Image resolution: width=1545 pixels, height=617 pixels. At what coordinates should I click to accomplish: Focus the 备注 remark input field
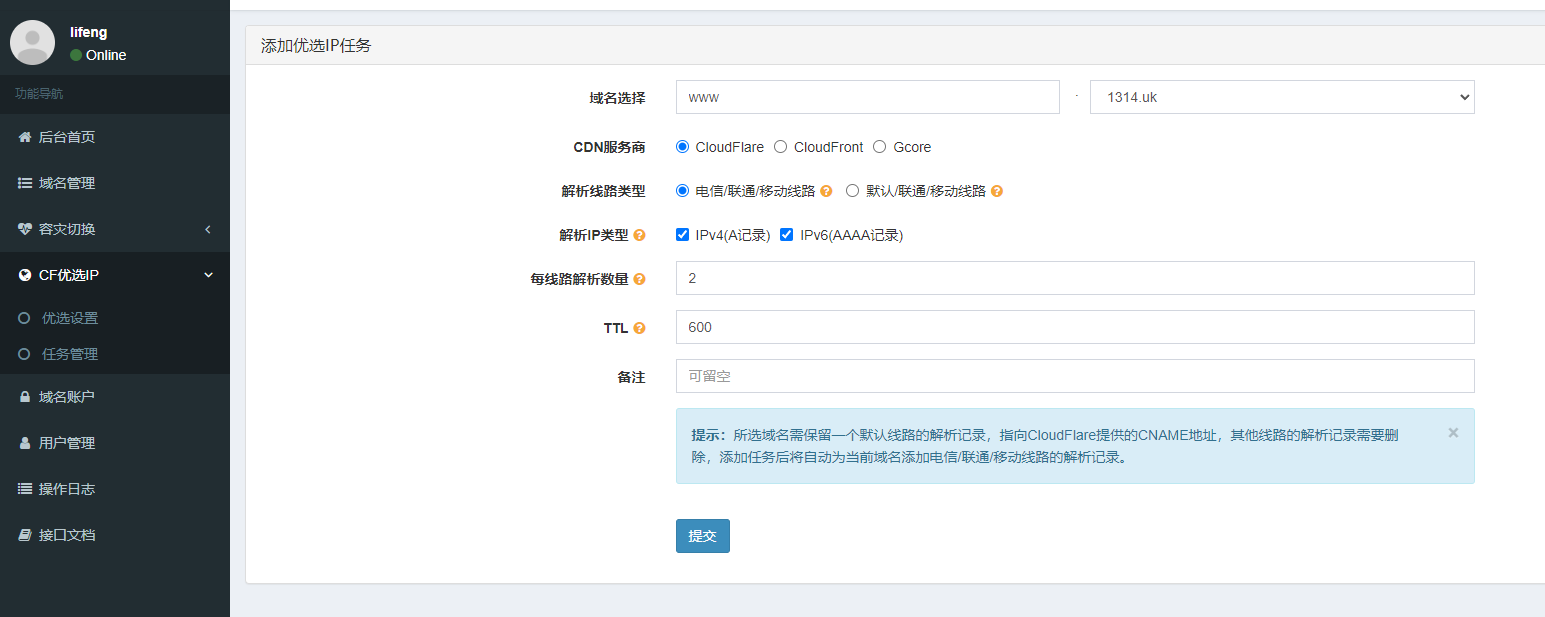pos(1075,376)
